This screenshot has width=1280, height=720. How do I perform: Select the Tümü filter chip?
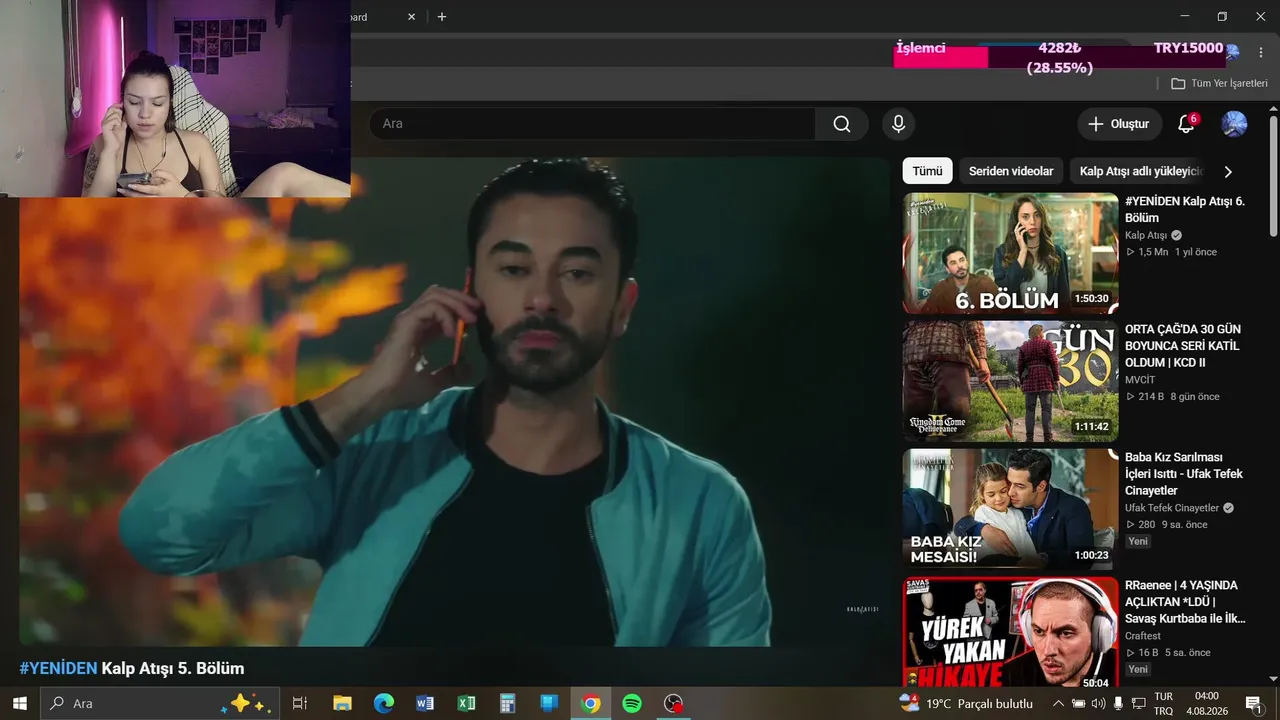(927, 171)
